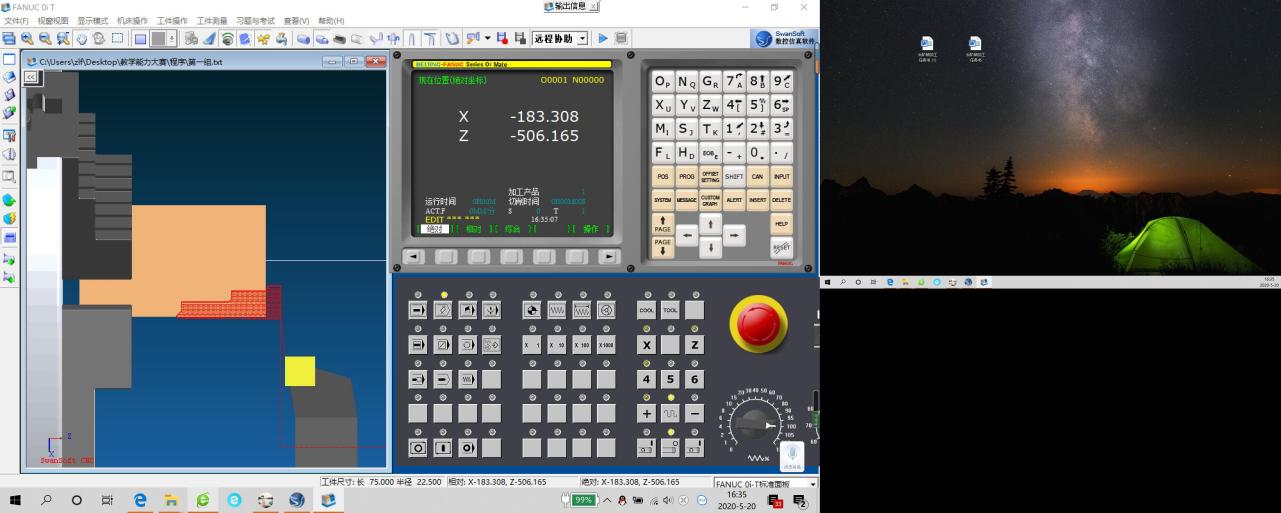Viewport: 1281px width, 513px height.
Task: Click the cursor right arrow key
Action: point(734,236)
